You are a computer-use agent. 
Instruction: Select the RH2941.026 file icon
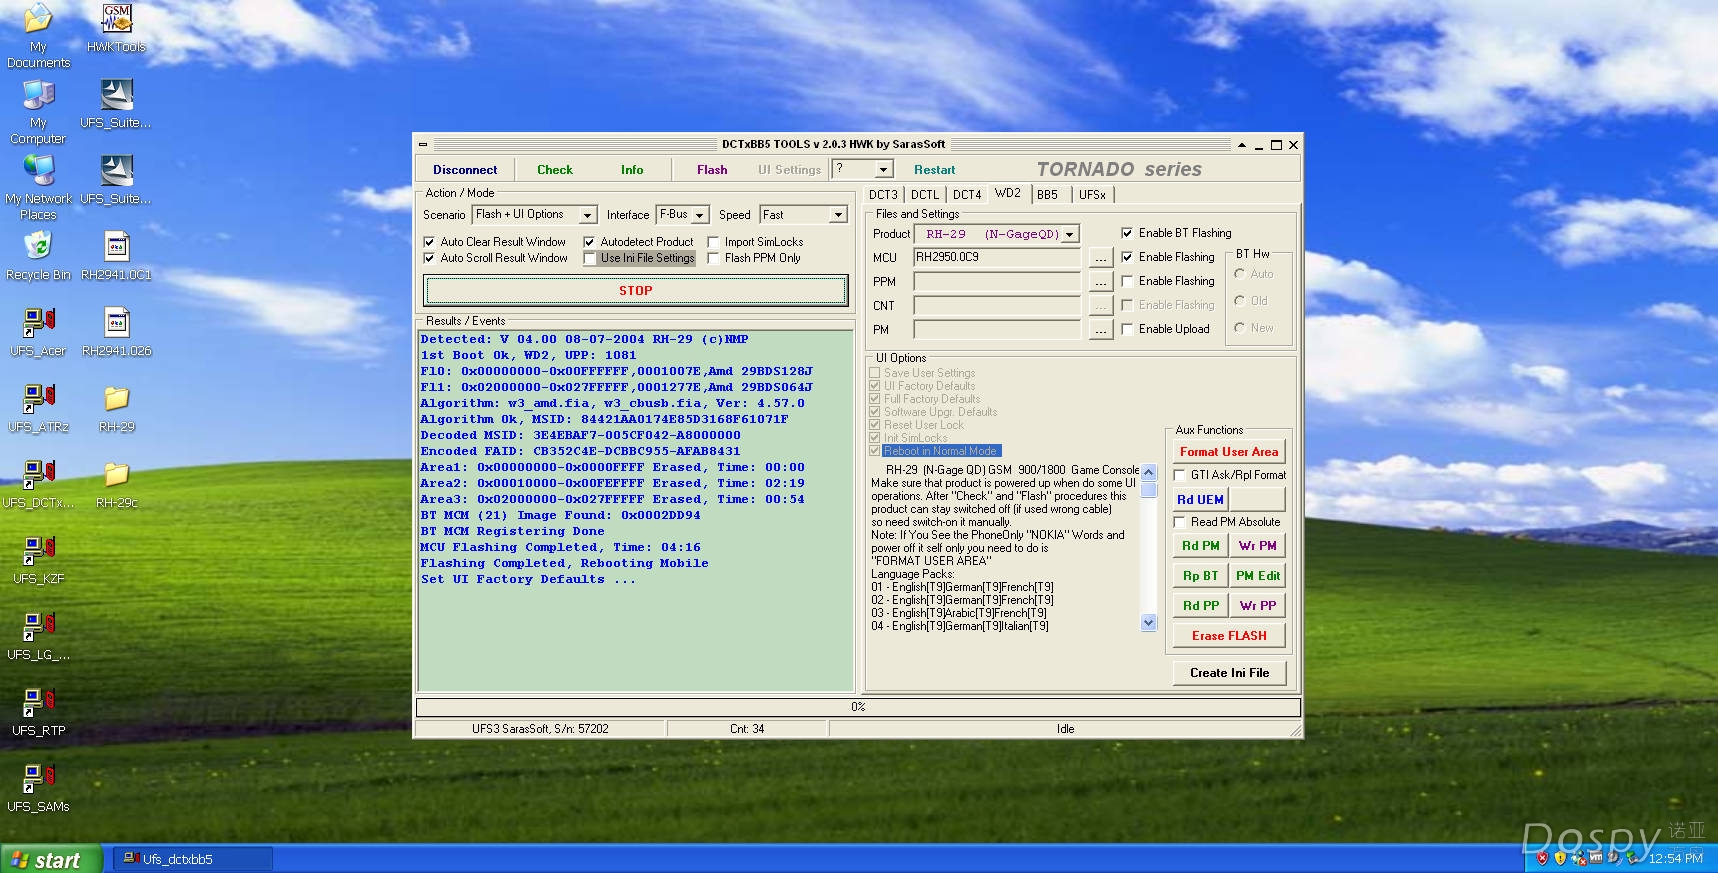116,331
